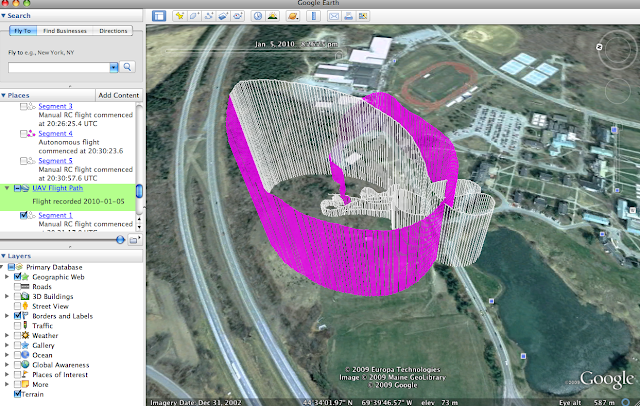Open the Segment 5 link
Viewport: 640px width, 406px height.
click(56, 160)
